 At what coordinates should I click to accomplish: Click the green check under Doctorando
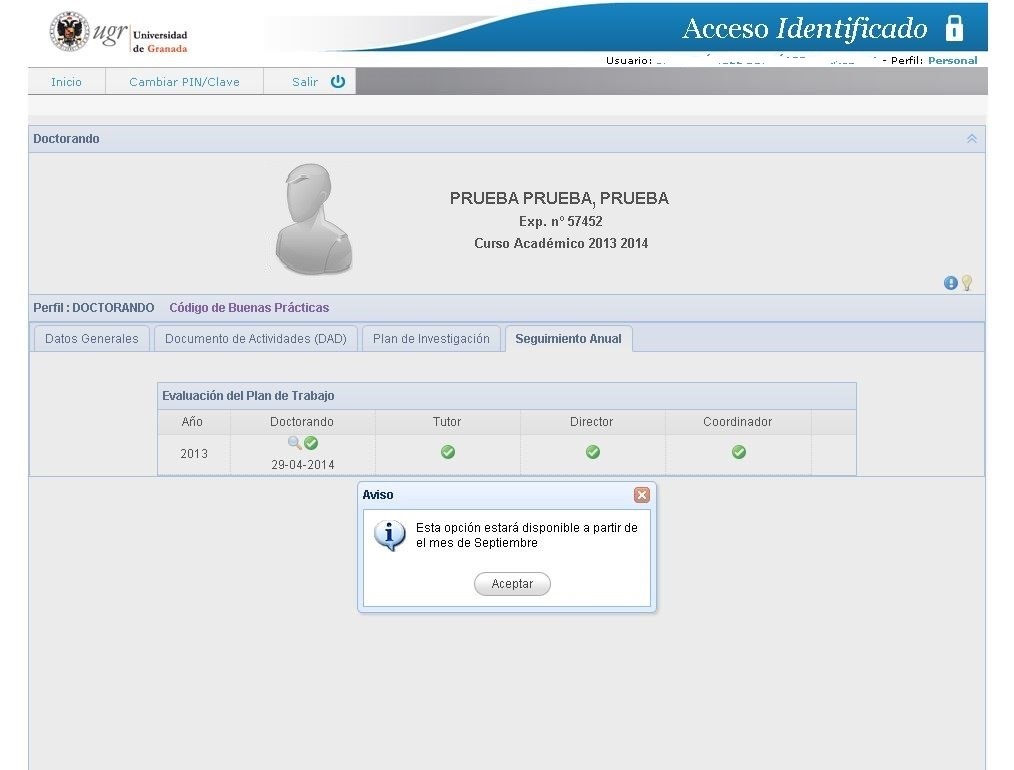click(311, 443)
